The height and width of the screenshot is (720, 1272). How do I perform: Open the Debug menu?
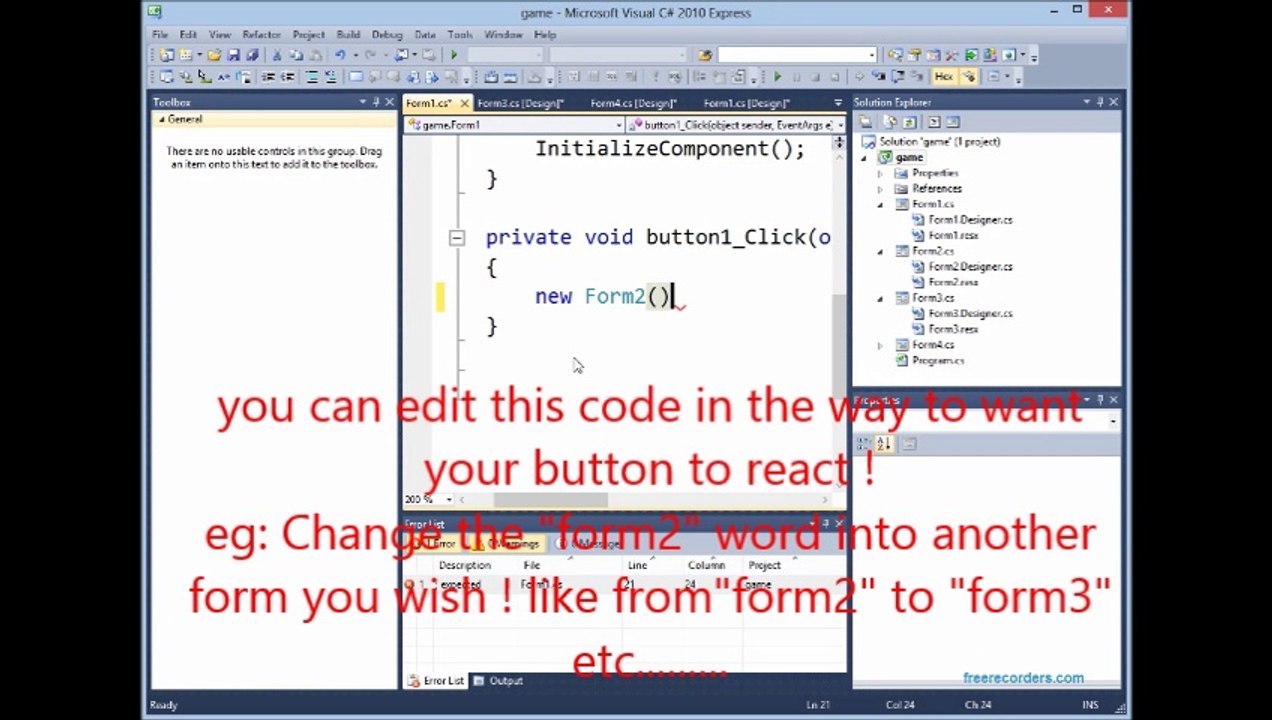387,34
